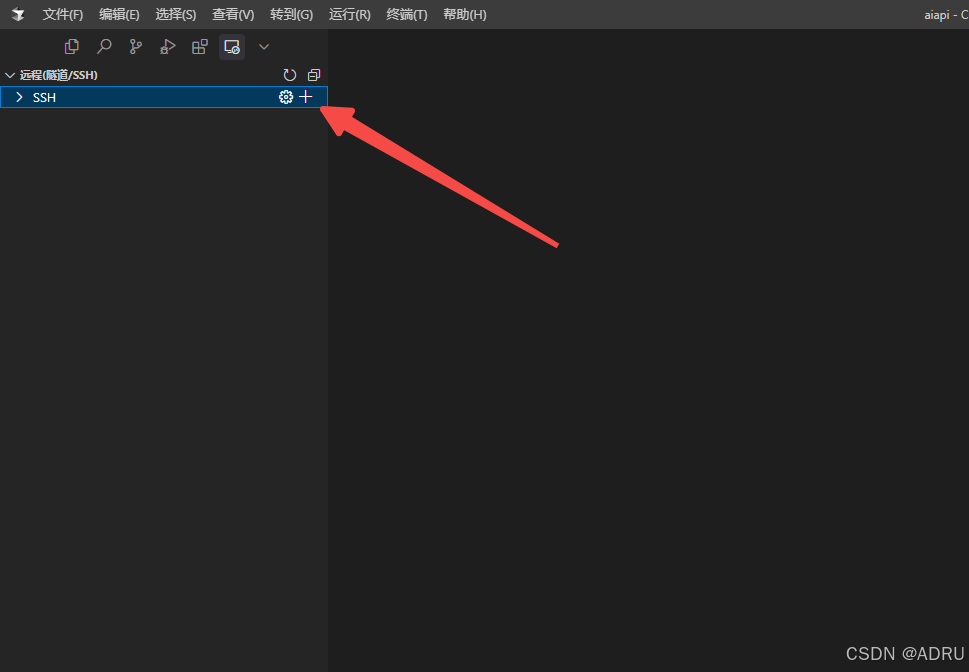969x672 pixels.
Task: Open the 查看(V) menu
Action: tap(233, 14)
